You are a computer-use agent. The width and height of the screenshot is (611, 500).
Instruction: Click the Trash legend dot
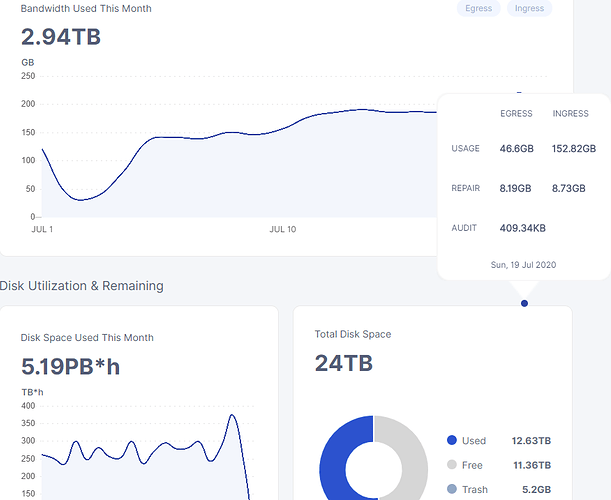[452, 490]
